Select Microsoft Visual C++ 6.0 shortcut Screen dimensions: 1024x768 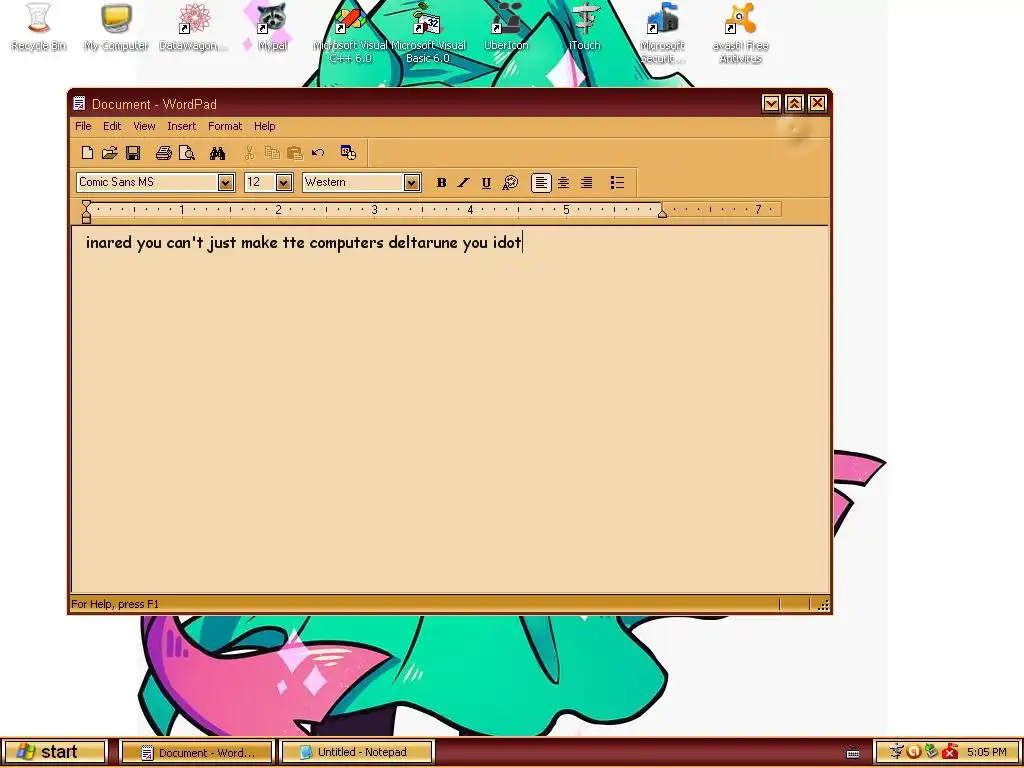click(x=350, y=33)
